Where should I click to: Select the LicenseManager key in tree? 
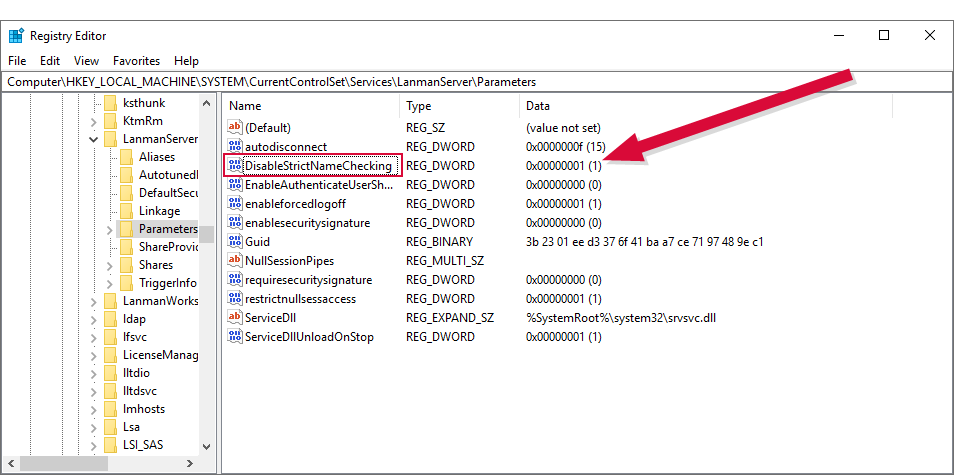161,355
